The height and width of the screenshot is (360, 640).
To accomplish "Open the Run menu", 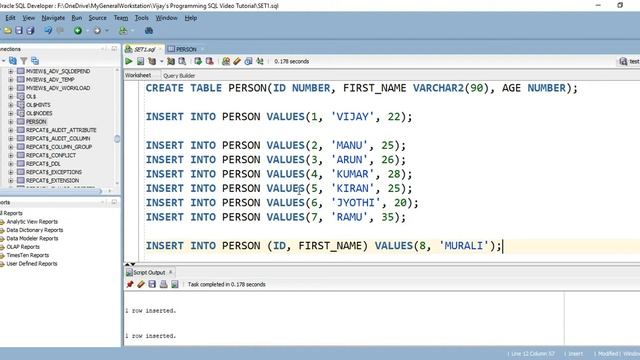I will click(76, 18).
